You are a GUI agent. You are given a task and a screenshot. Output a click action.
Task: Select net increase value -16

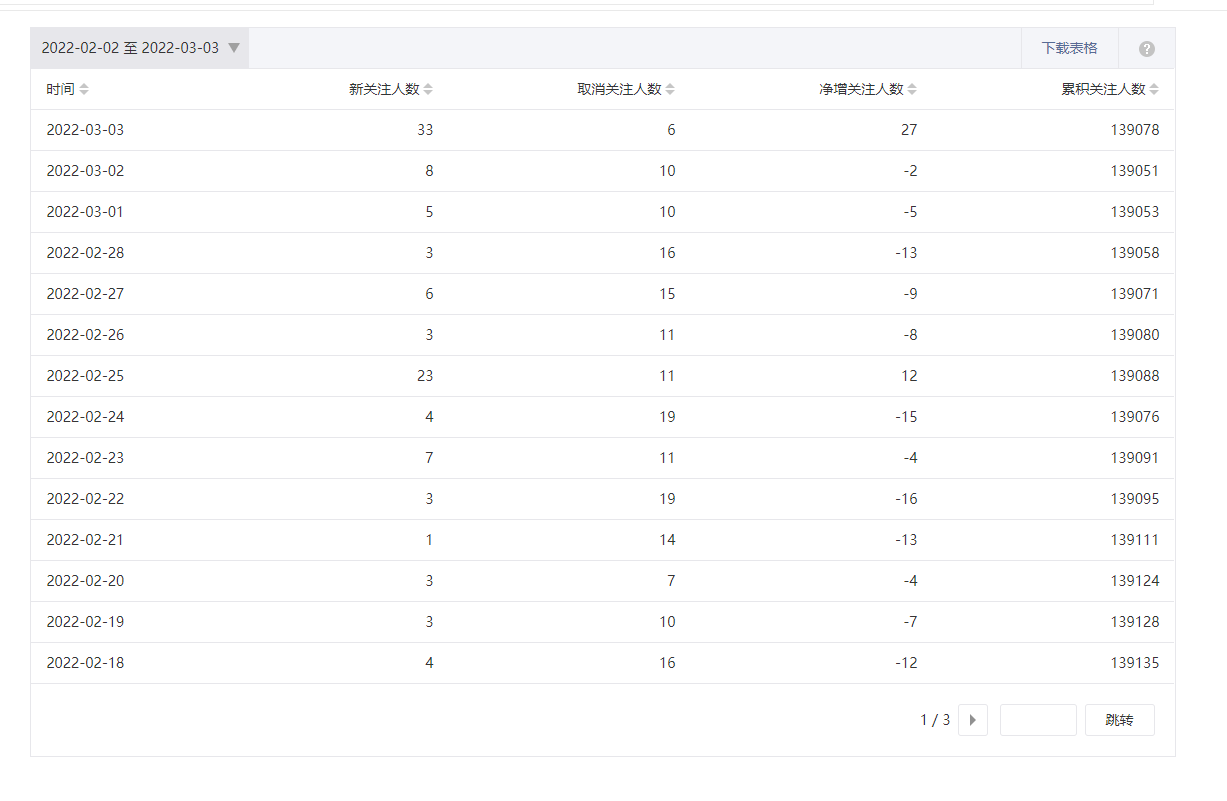[x=906, y=499]
